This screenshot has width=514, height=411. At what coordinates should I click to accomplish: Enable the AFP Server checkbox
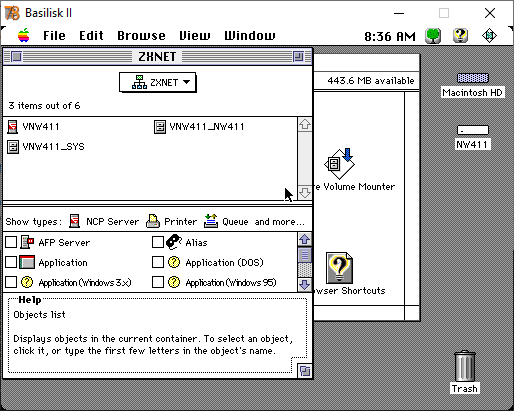pyautogui.click(x=11, y=242)
